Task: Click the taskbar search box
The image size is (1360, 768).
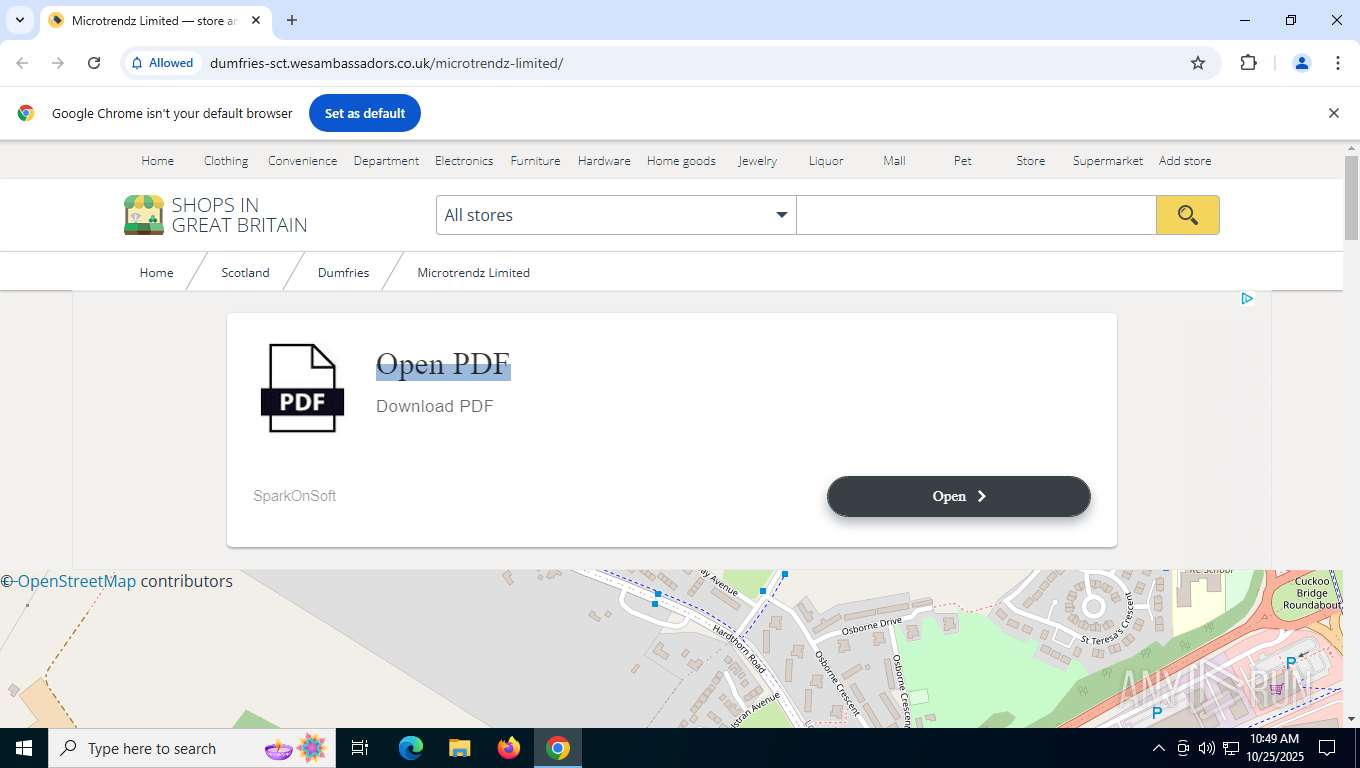Action: pos(194,748)
